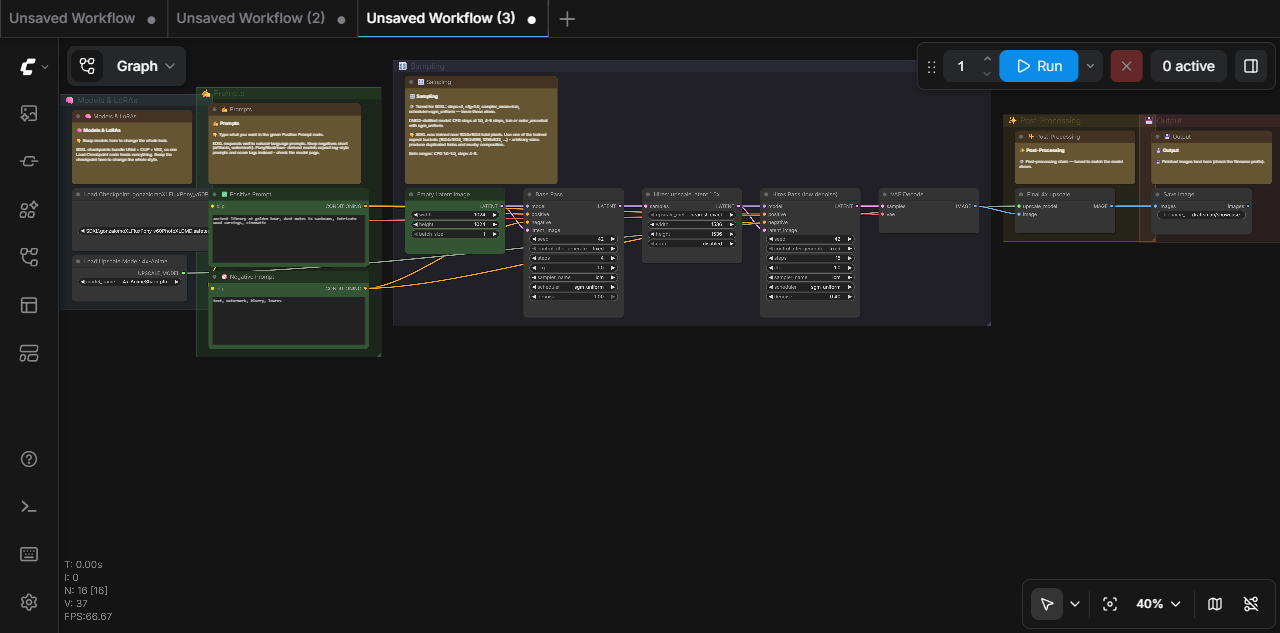Click the filename prefix field in Save Image
Viewport: 1280px width, 633px height.
1201,214
